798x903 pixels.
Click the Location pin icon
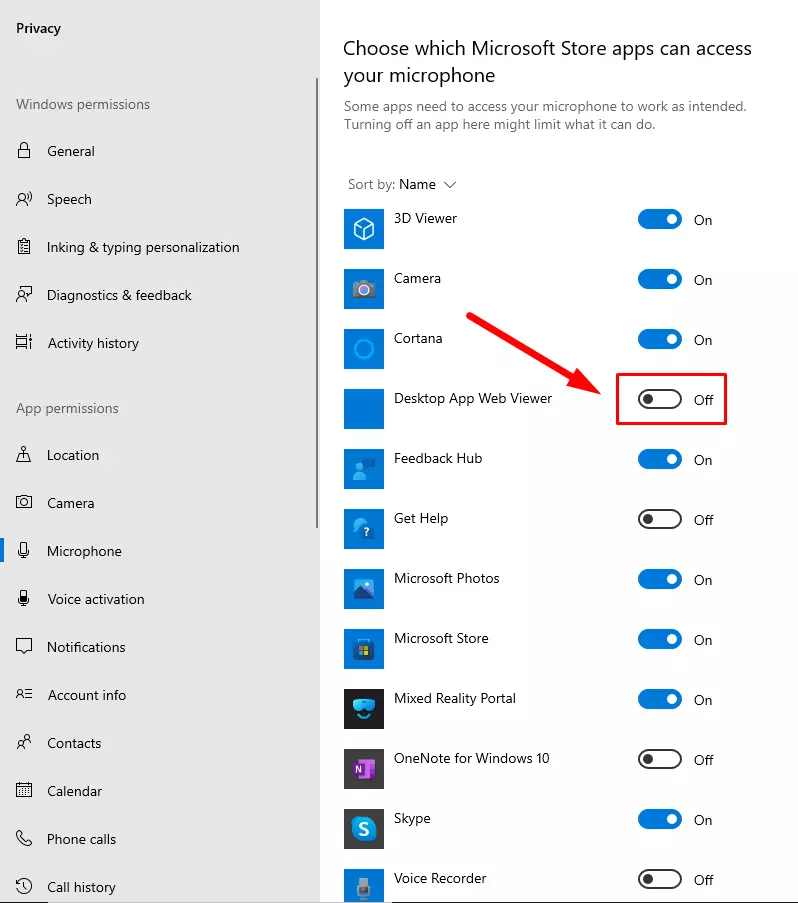(24, 455)
